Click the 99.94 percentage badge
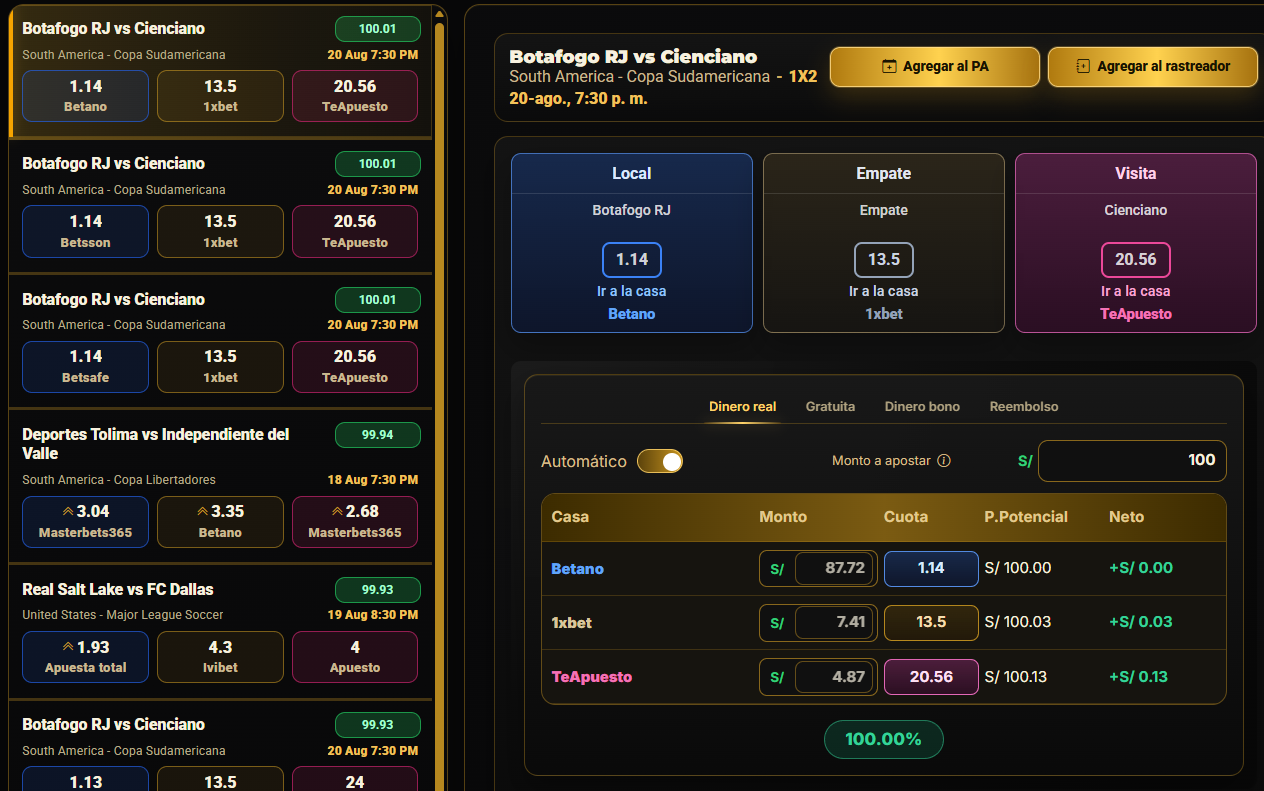The height and width of the screenshot is (791, 1264). (x=378, y=435)
